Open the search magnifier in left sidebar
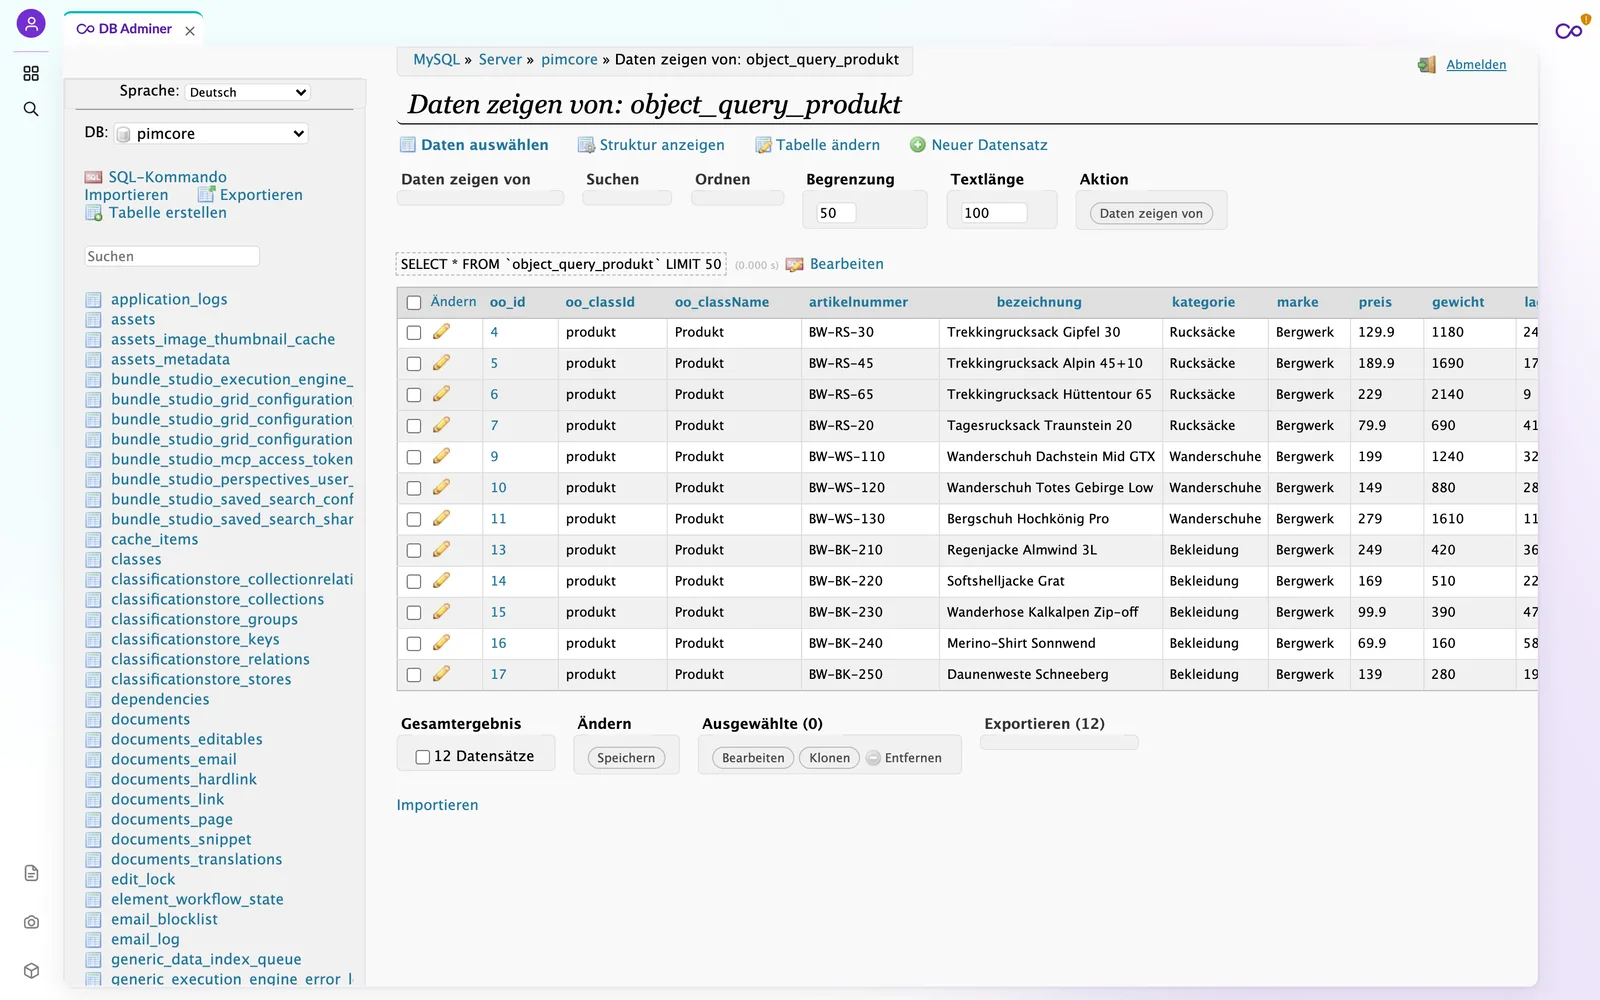1600x1000 pixels. click(x=31, y=109)
